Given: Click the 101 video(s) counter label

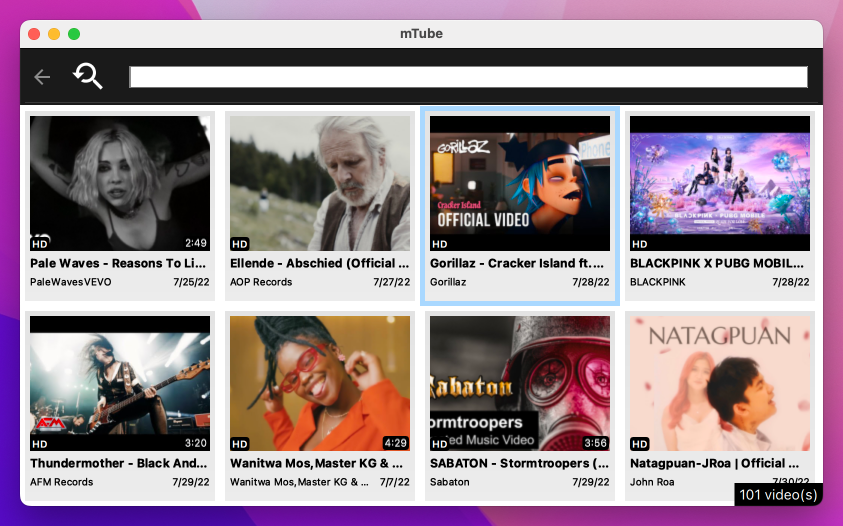Looking at the screenshot, I should click(x=778, y=495).
